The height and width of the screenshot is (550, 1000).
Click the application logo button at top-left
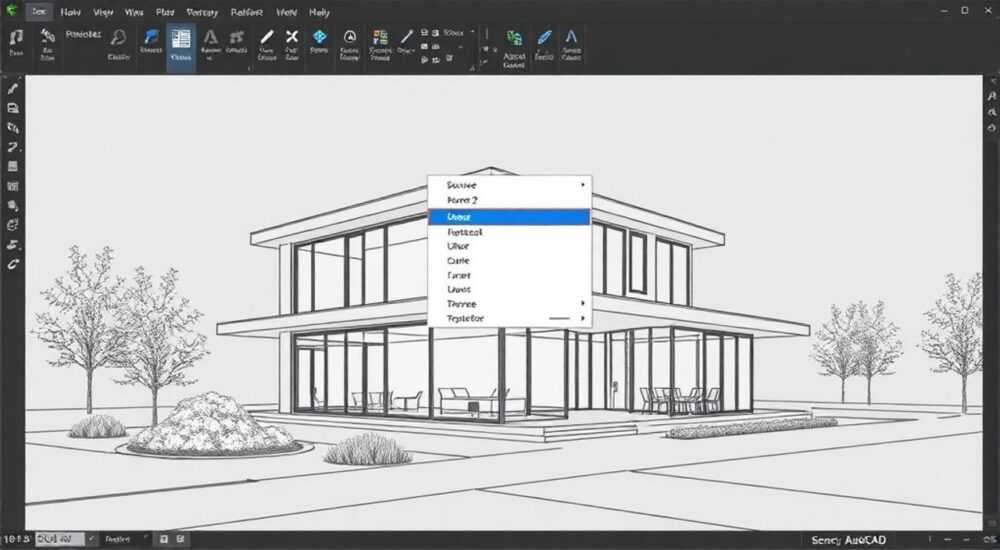pyautogui.click(x=11, y=11)
